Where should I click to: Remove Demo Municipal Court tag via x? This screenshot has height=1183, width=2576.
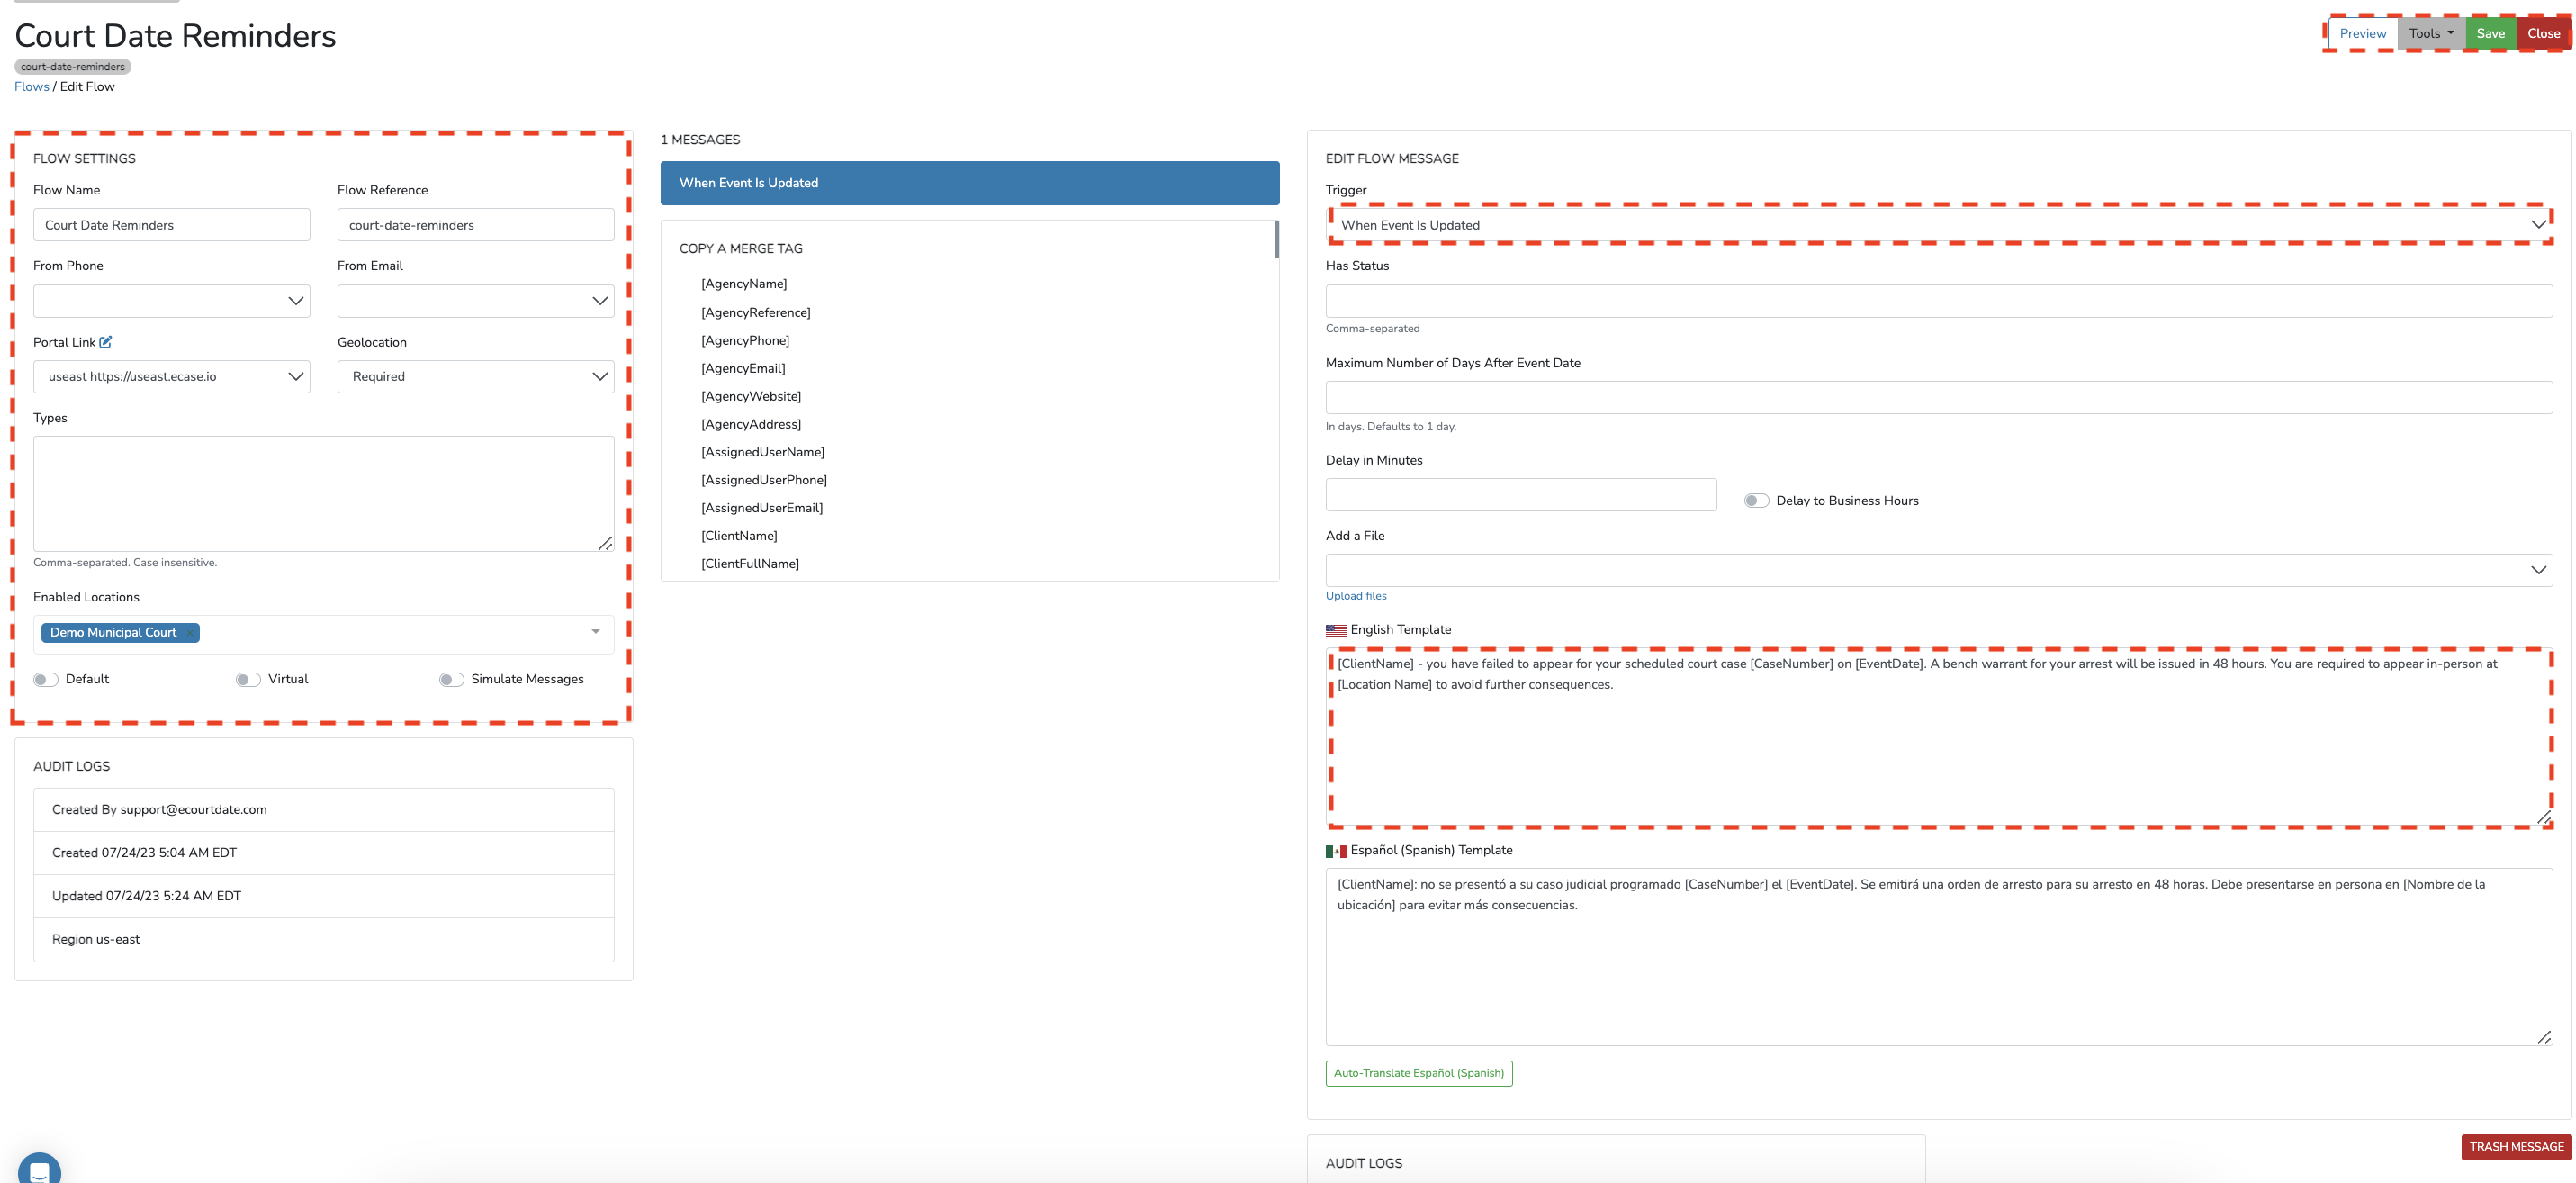[190, 633]
